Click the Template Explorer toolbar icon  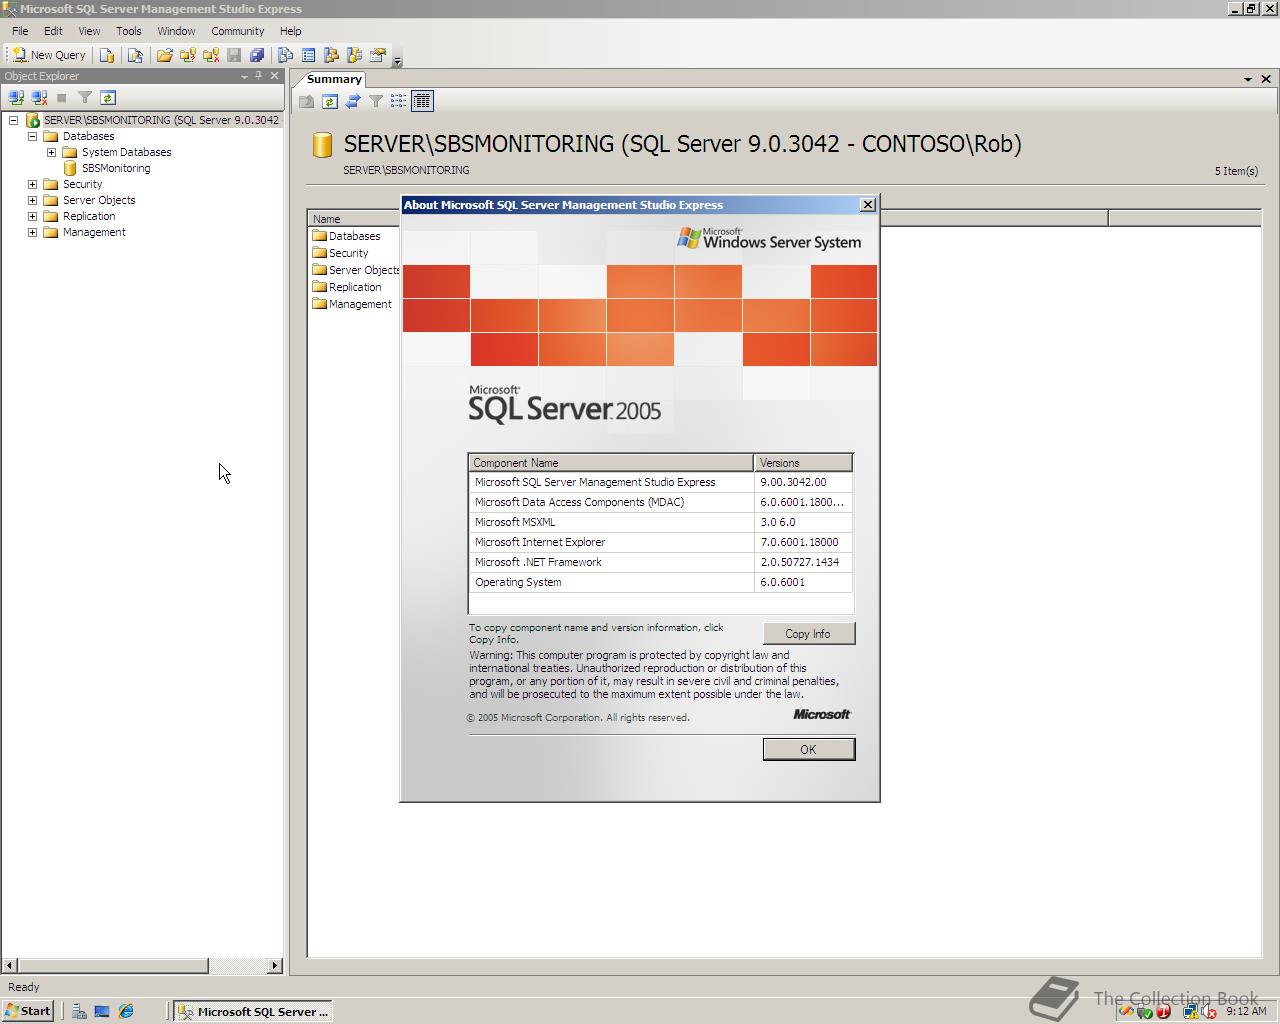tap(354, 55)
